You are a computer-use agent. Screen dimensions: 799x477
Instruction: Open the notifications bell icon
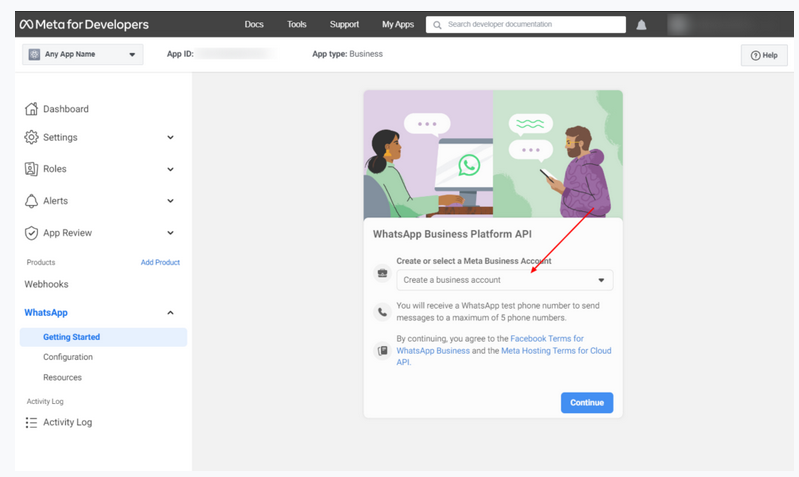[x=641, y=24]
